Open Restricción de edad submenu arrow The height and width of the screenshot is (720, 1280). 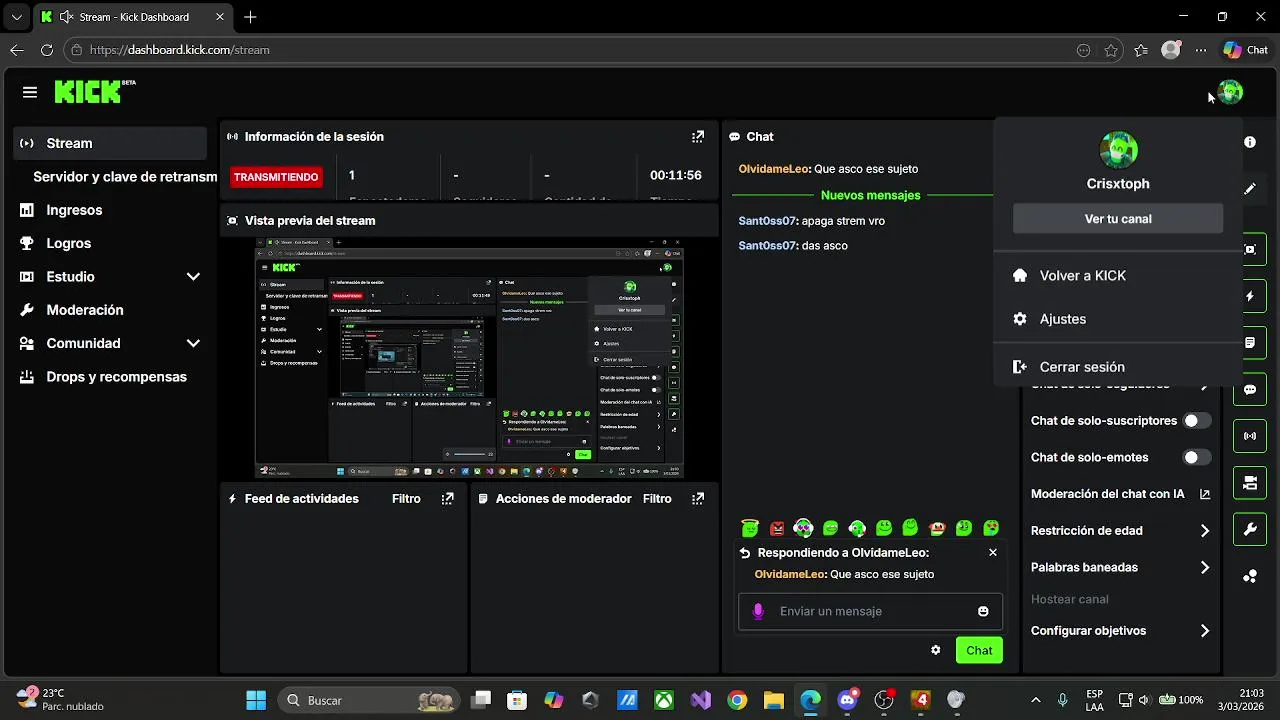point(1205,531)
